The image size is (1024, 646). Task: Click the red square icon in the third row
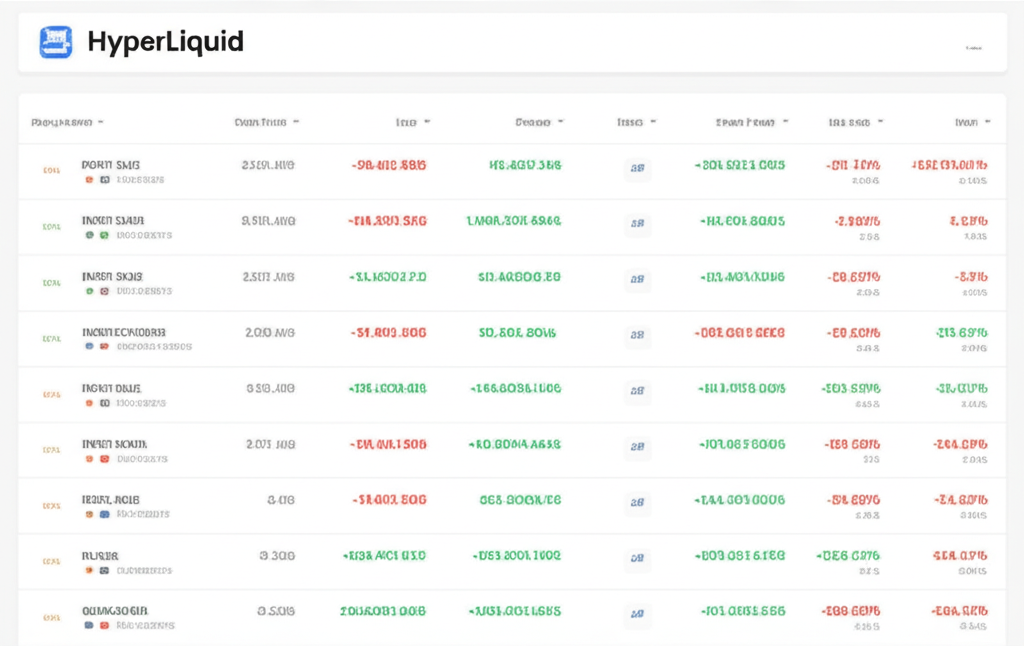pyautogui.click(x=104, y=291)
